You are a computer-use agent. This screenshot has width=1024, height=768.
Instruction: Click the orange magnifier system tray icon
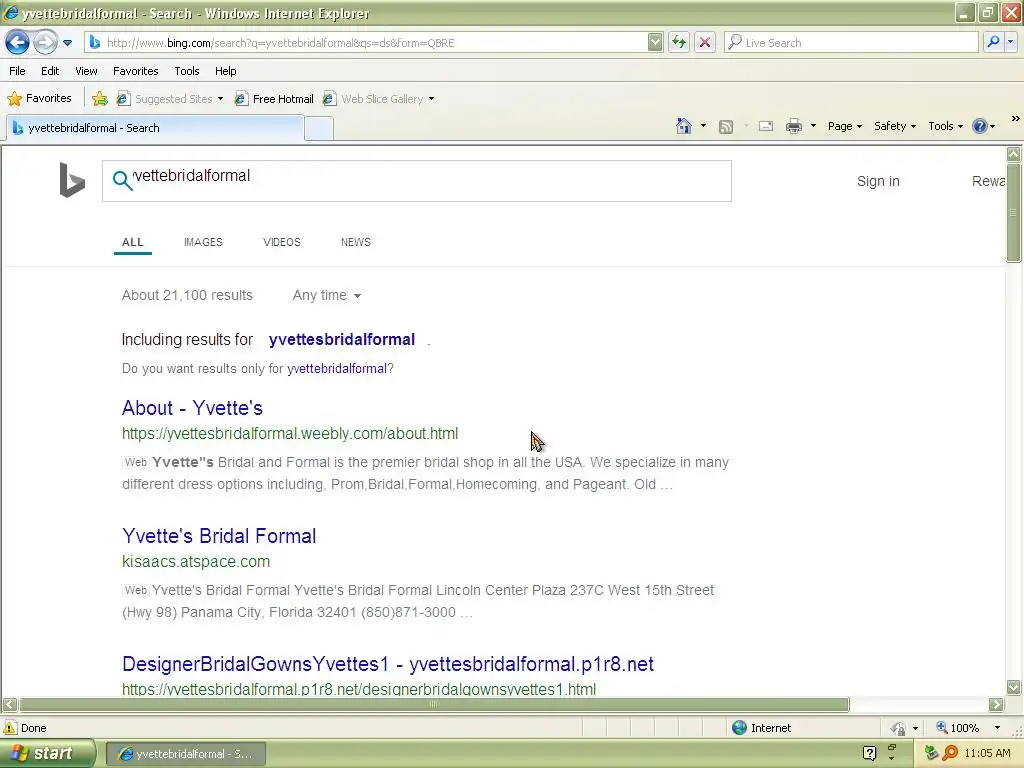(x=950, y=754)
